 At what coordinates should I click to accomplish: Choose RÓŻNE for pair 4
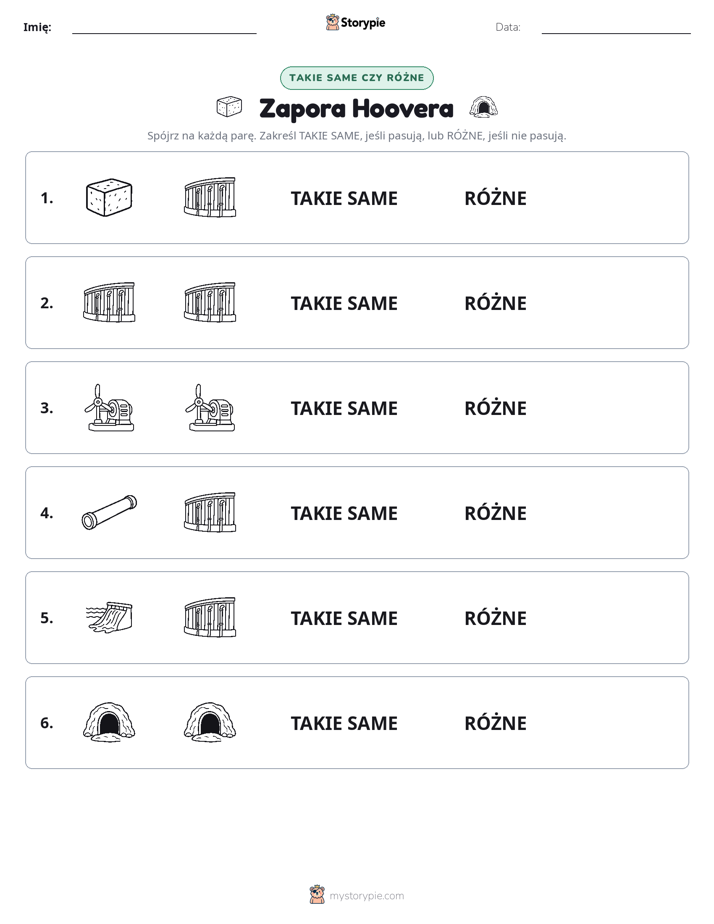(495, 513)
